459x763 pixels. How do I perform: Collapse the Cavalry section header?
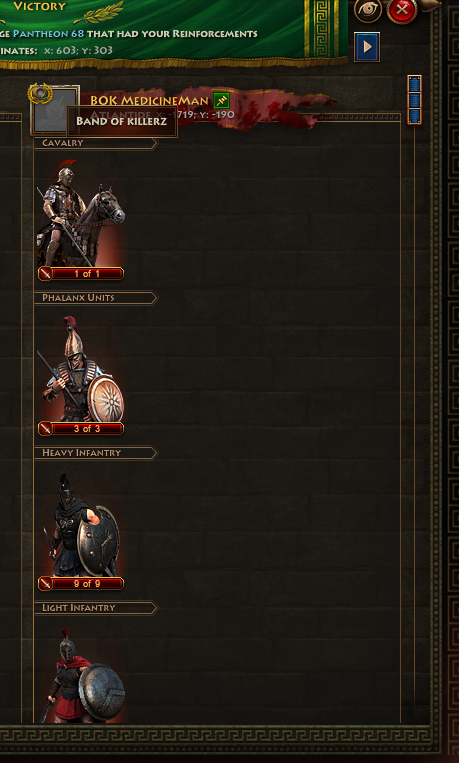pyautogui.click(x=96, y=143)
